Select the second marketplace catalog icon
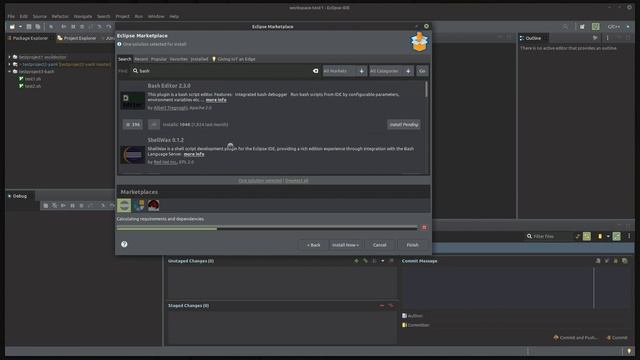Viewport: 640px width, 360px height. click(139, 205)
